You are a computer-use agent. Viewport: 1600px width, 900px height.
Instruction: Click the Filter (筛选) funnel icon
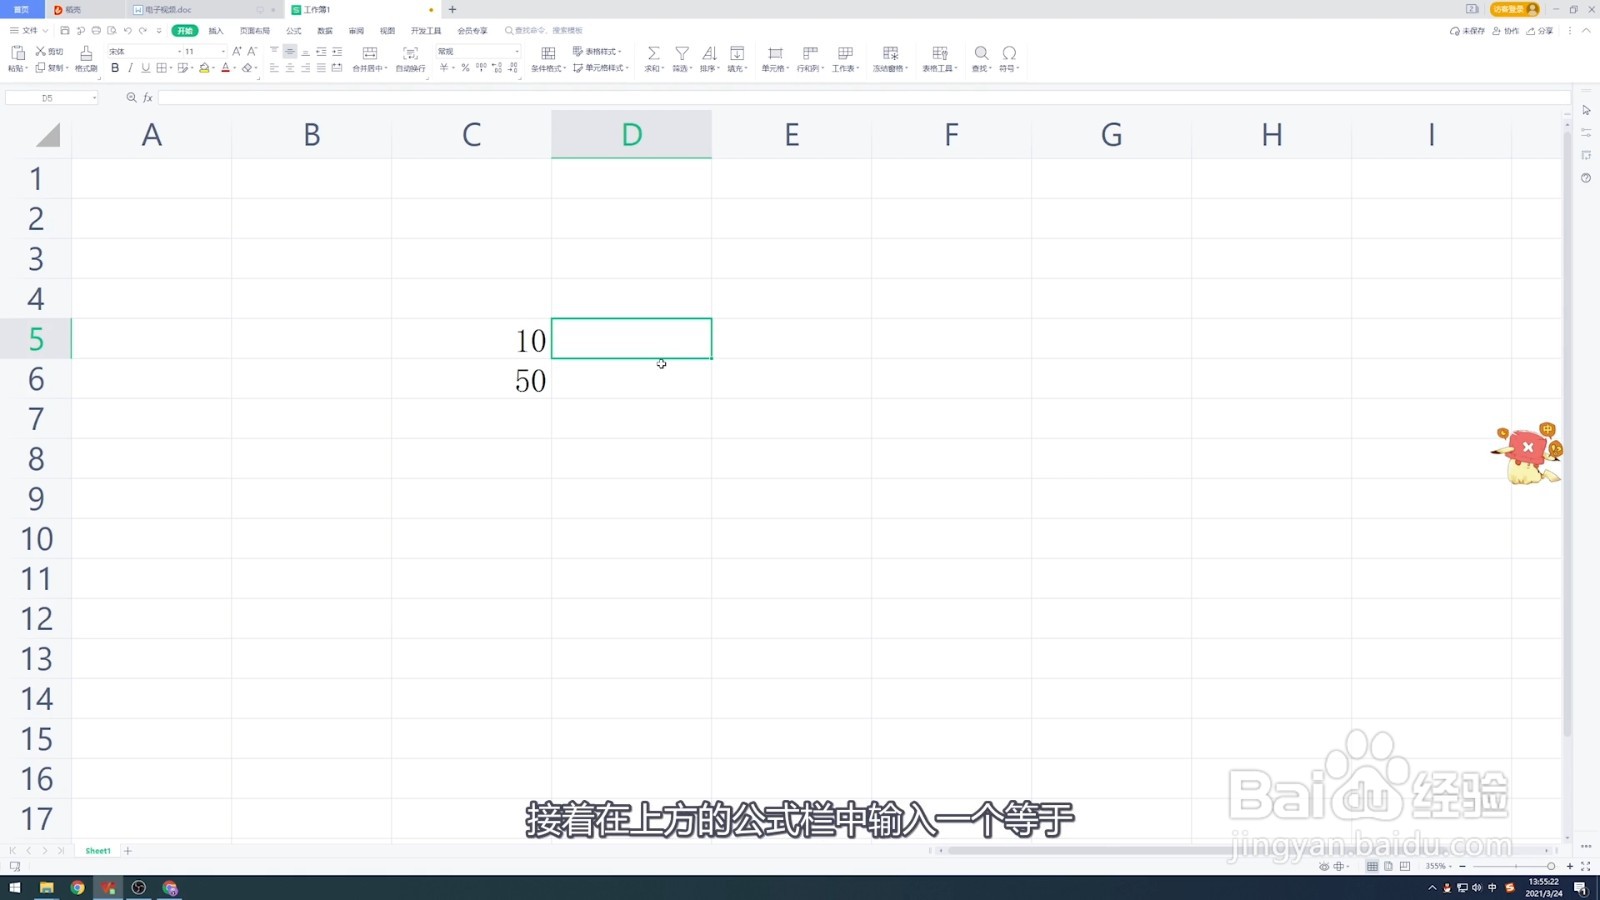682,53
